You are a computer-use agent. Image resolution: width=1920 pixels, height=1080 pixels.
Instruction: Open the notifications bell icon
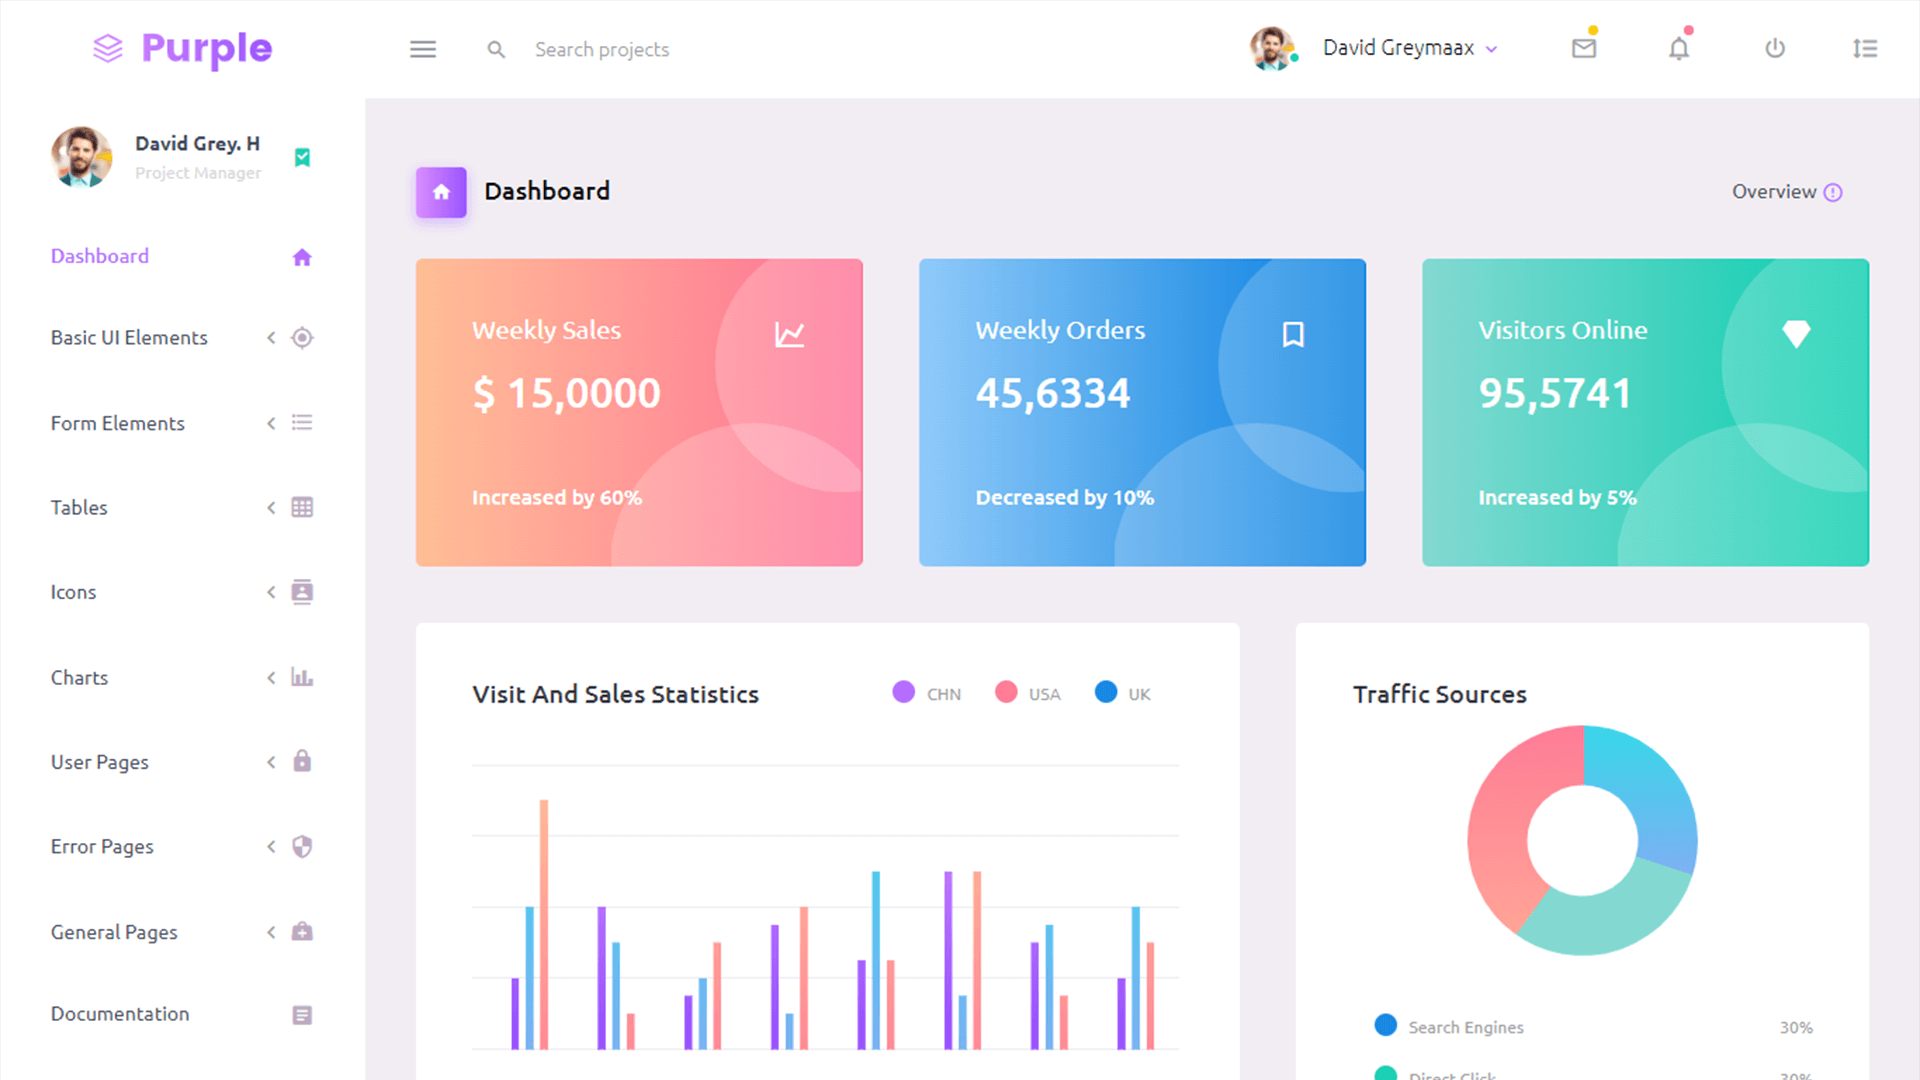tap(1679, 48)
